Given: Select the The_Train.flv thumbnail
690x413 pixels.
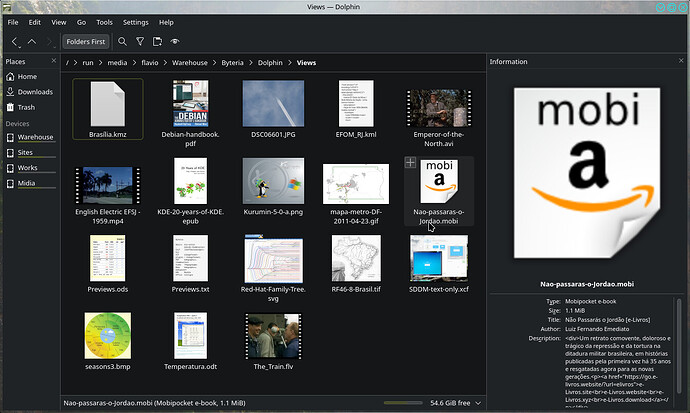Looking at the screenshot, I should click(x=273, y=336).
